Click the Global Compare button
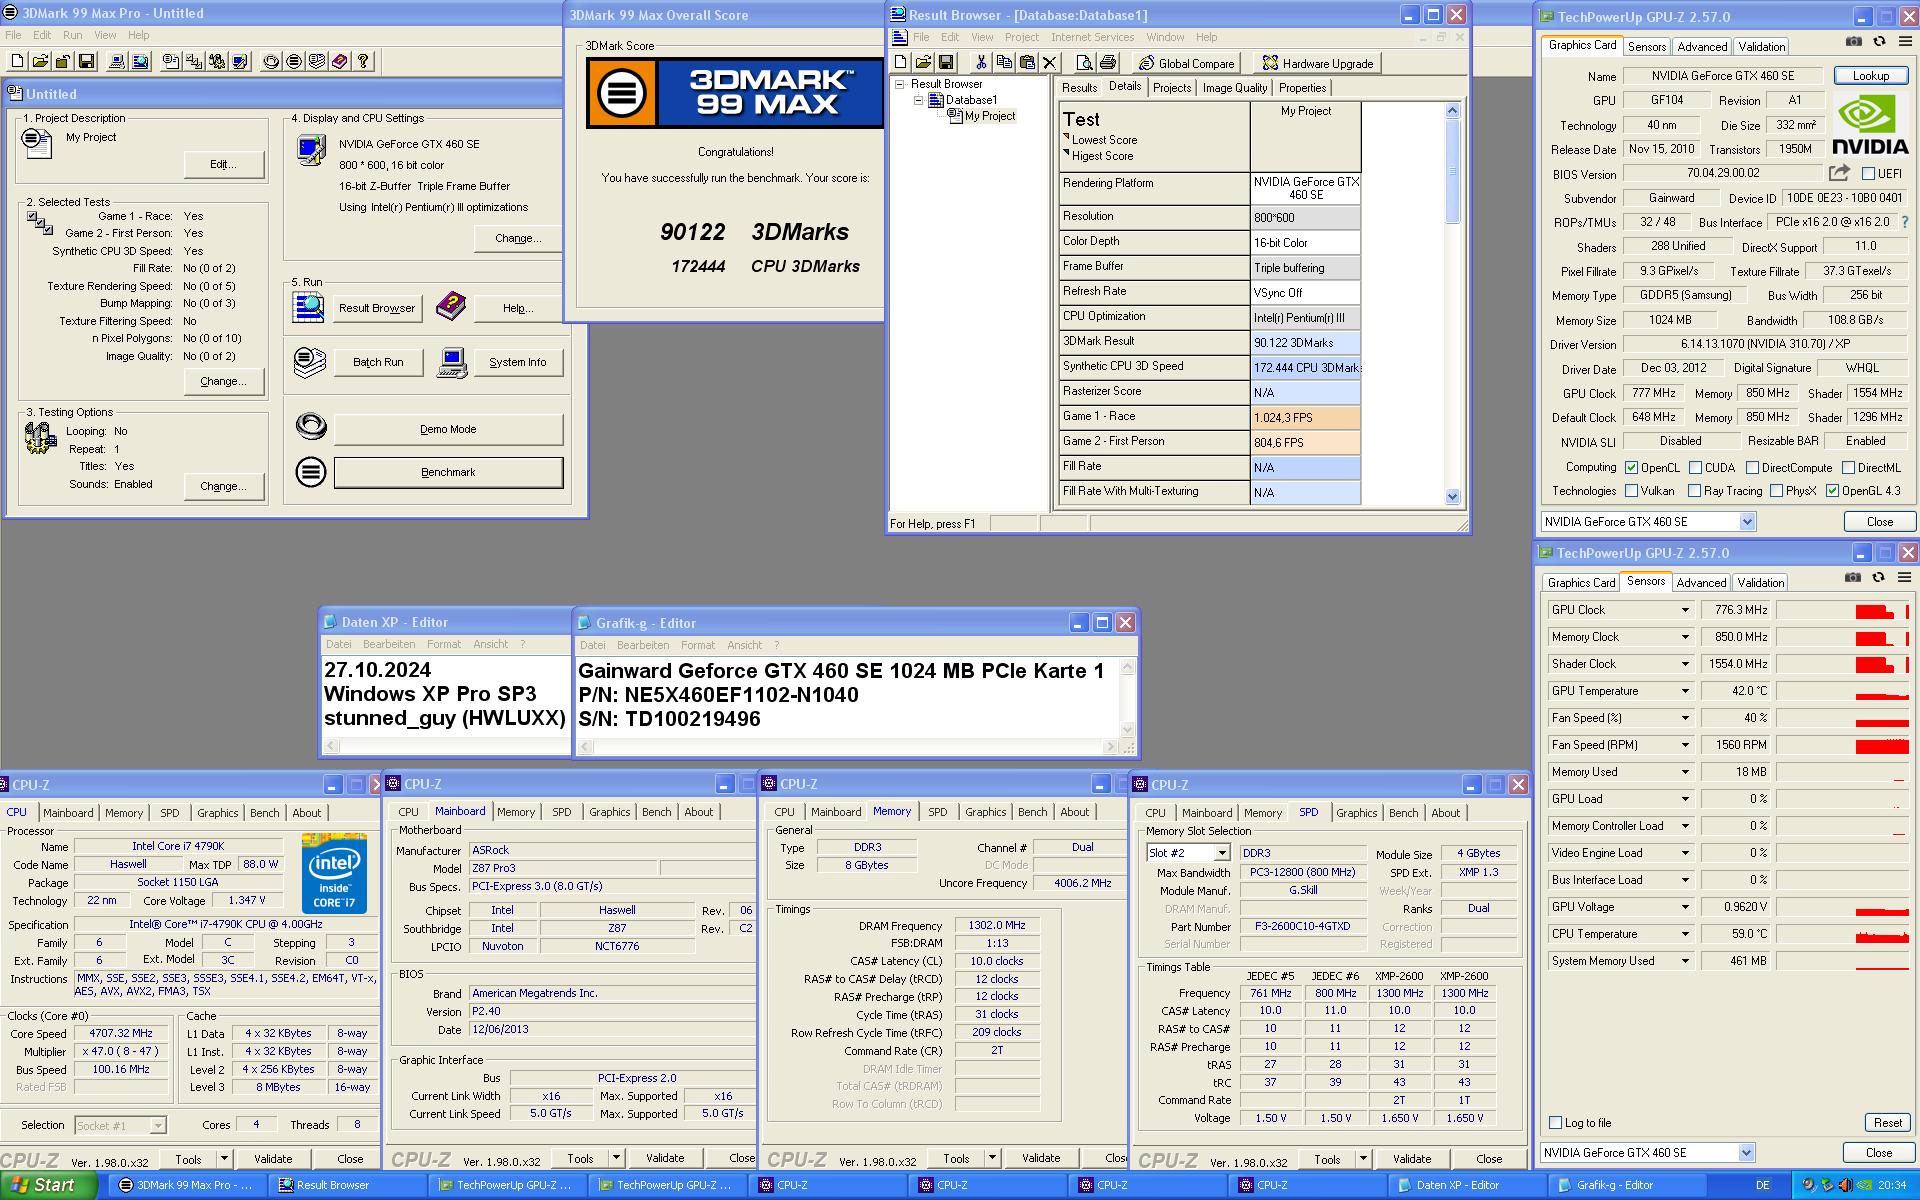 (x=1186, y=63)
